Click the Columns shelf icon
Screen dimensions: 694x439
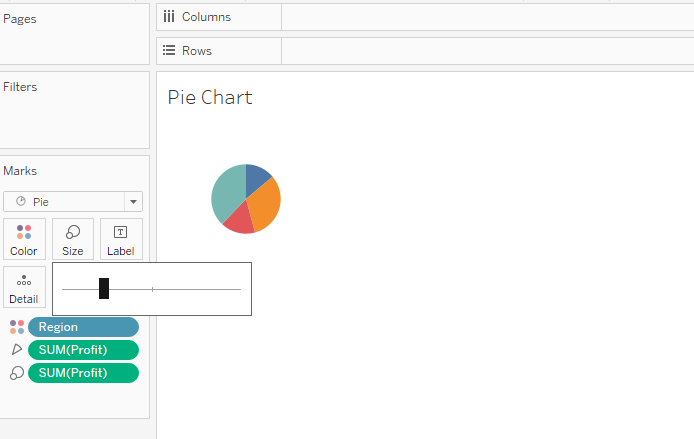[169, 17]
